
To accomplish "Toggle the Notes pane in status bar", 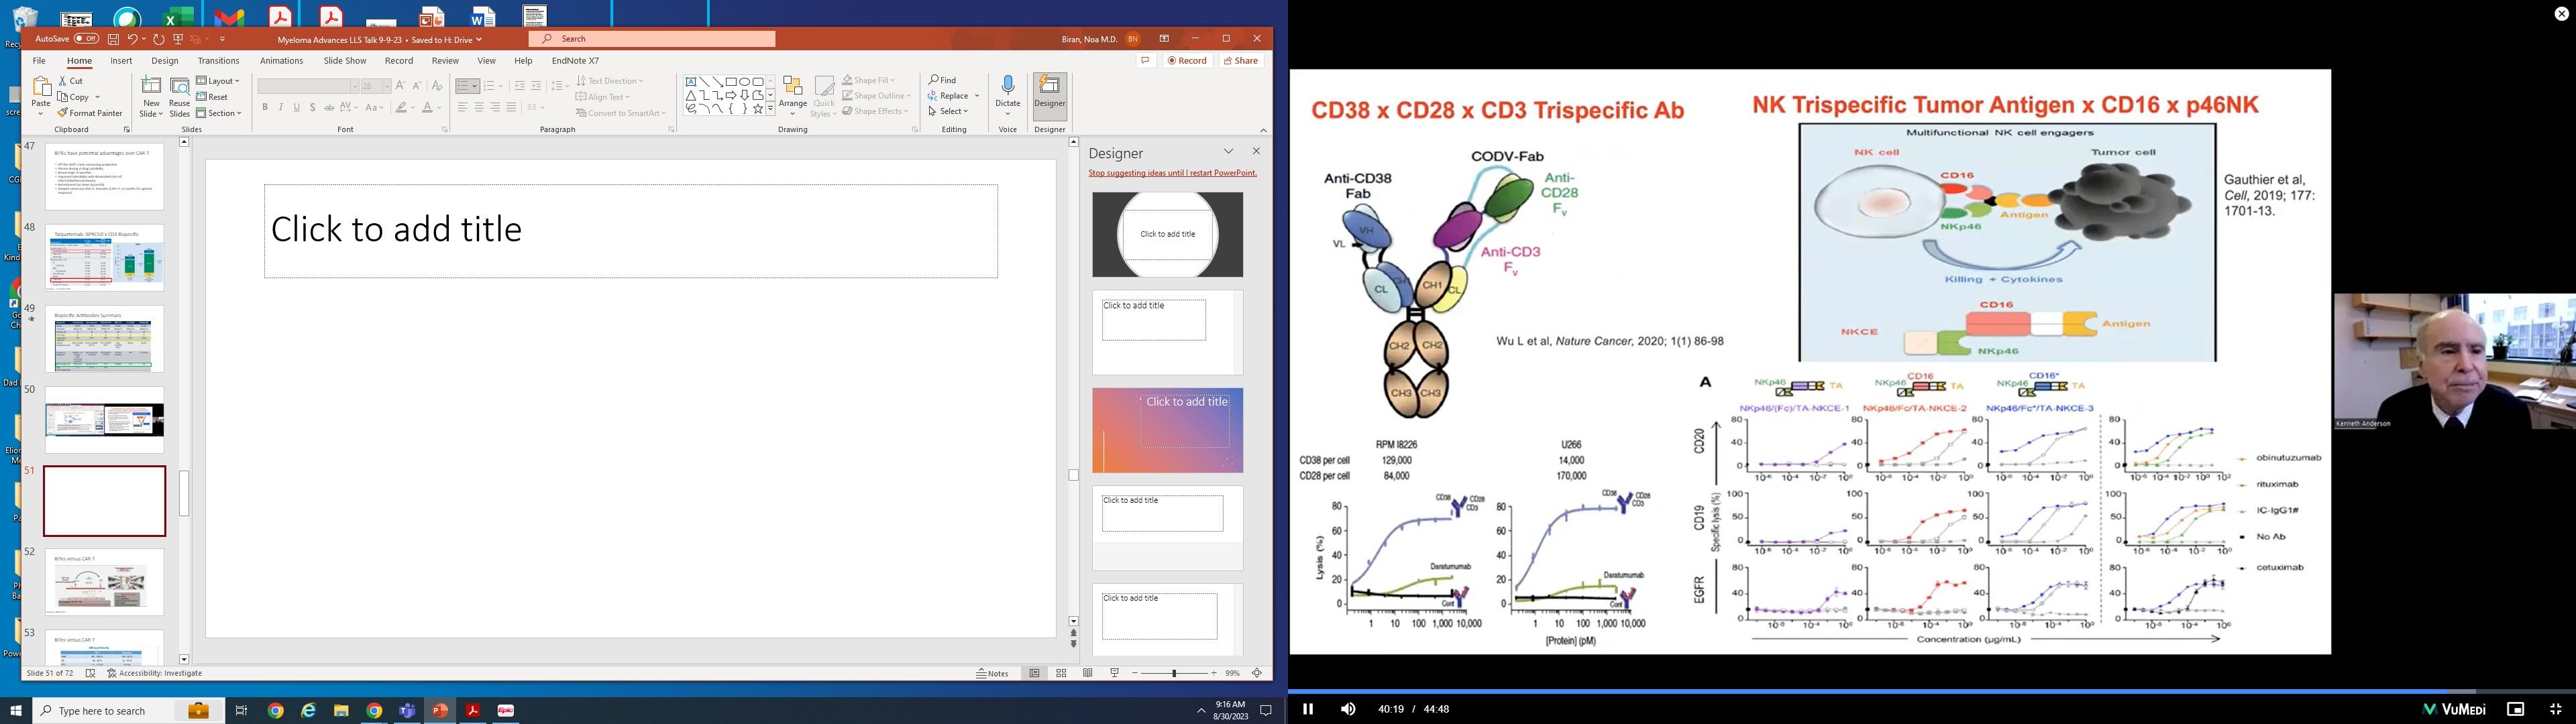I will click(x=992, y=673).
